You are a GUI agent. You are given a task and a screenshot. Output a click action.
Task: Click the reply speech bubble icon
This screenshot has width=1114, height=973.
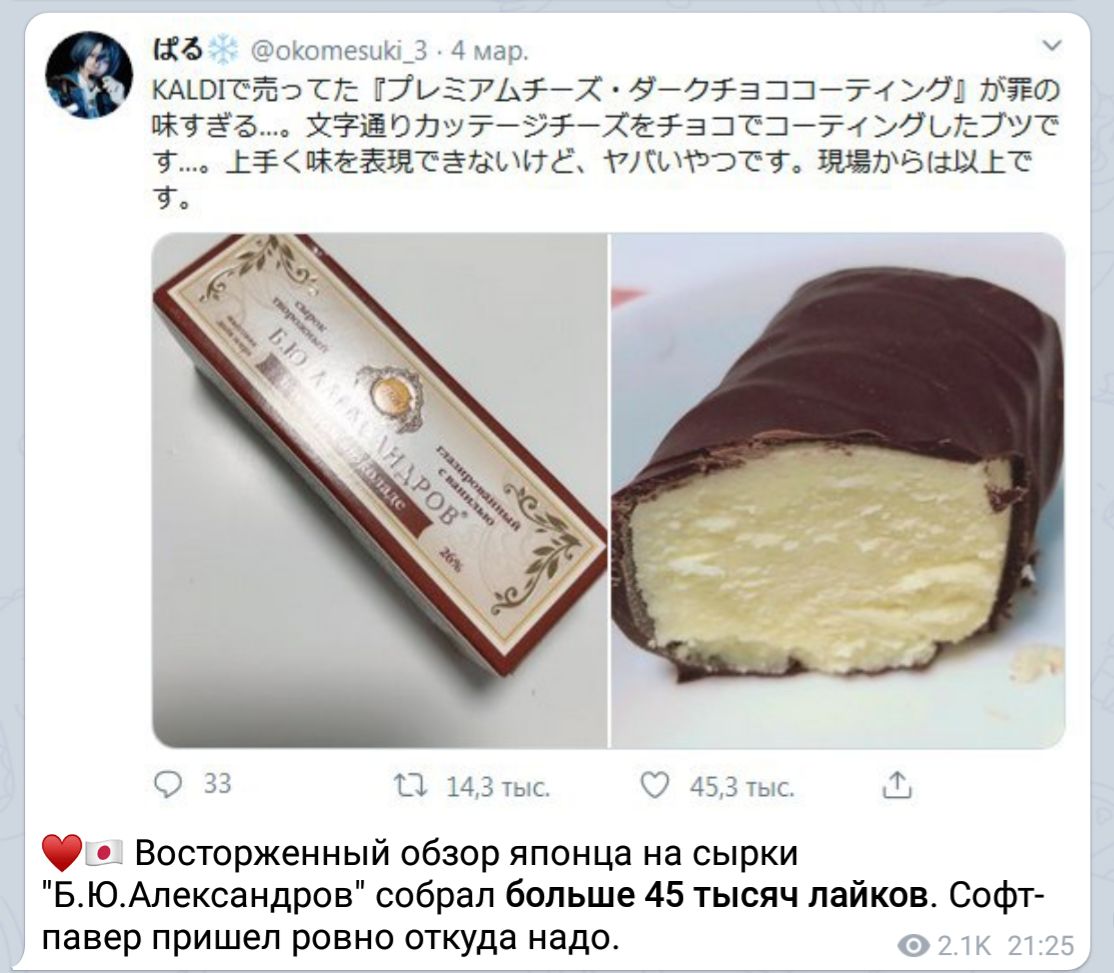[x=168, y=785]
